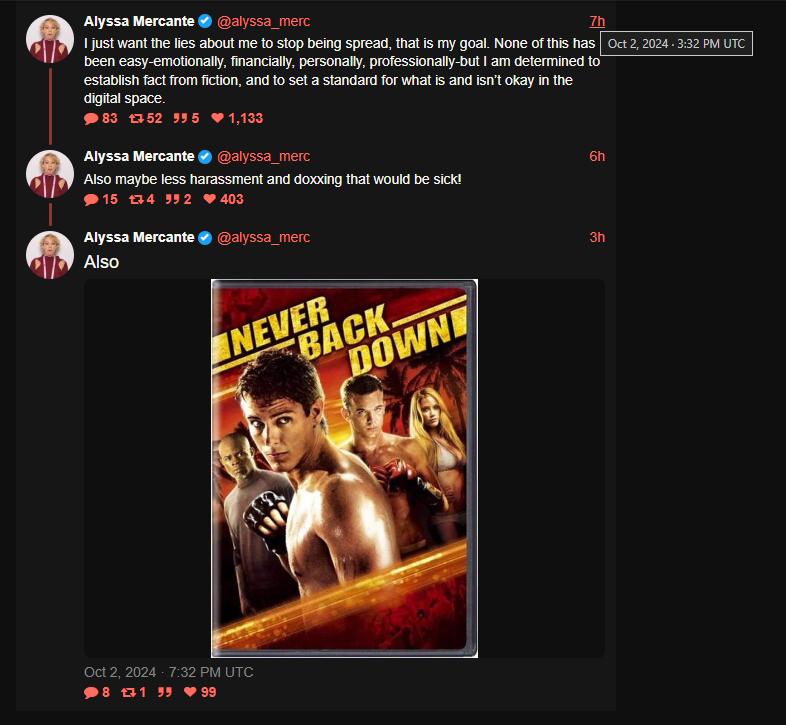The width and height of the screenshot is (786, 725).
Task: Click the reply icon showing 8 comments
Action: tap(91, 693)
